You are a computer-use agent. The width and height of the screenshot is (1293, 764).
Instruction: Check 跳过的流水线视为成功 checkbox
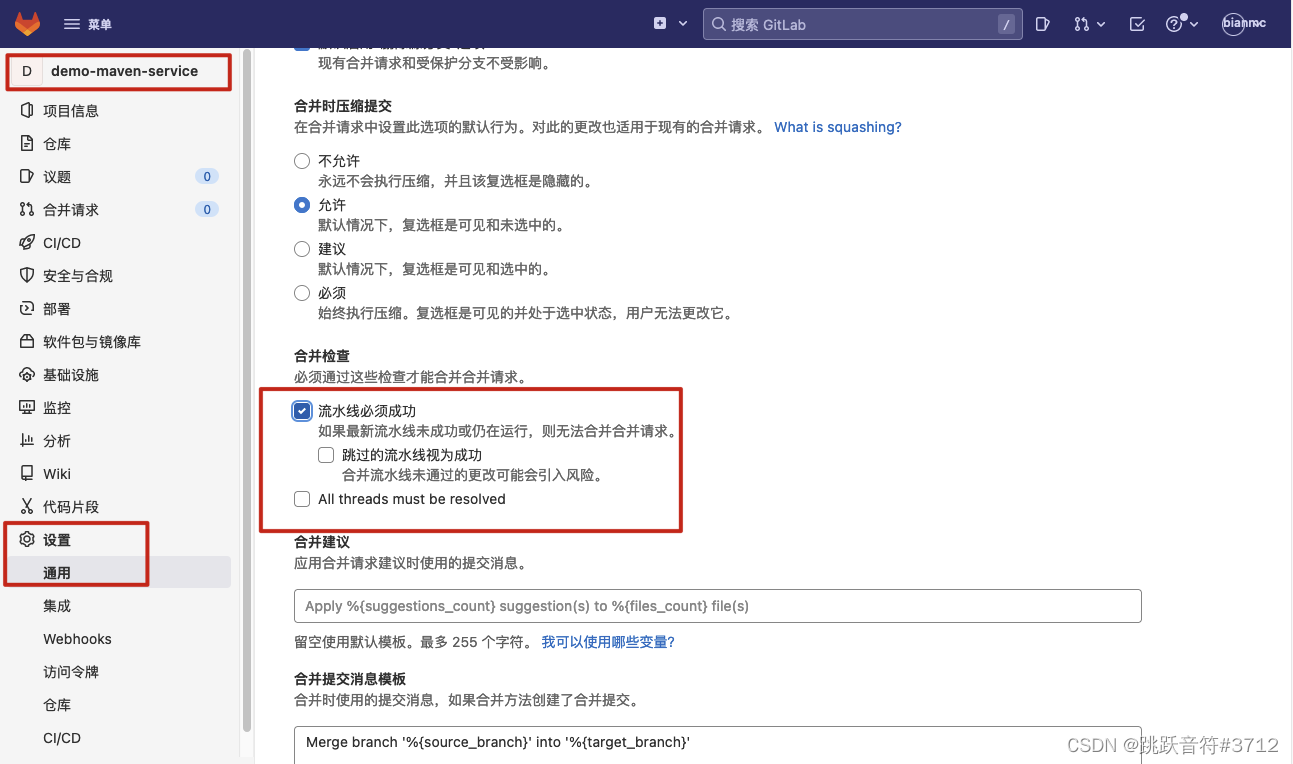pos(326,455)
